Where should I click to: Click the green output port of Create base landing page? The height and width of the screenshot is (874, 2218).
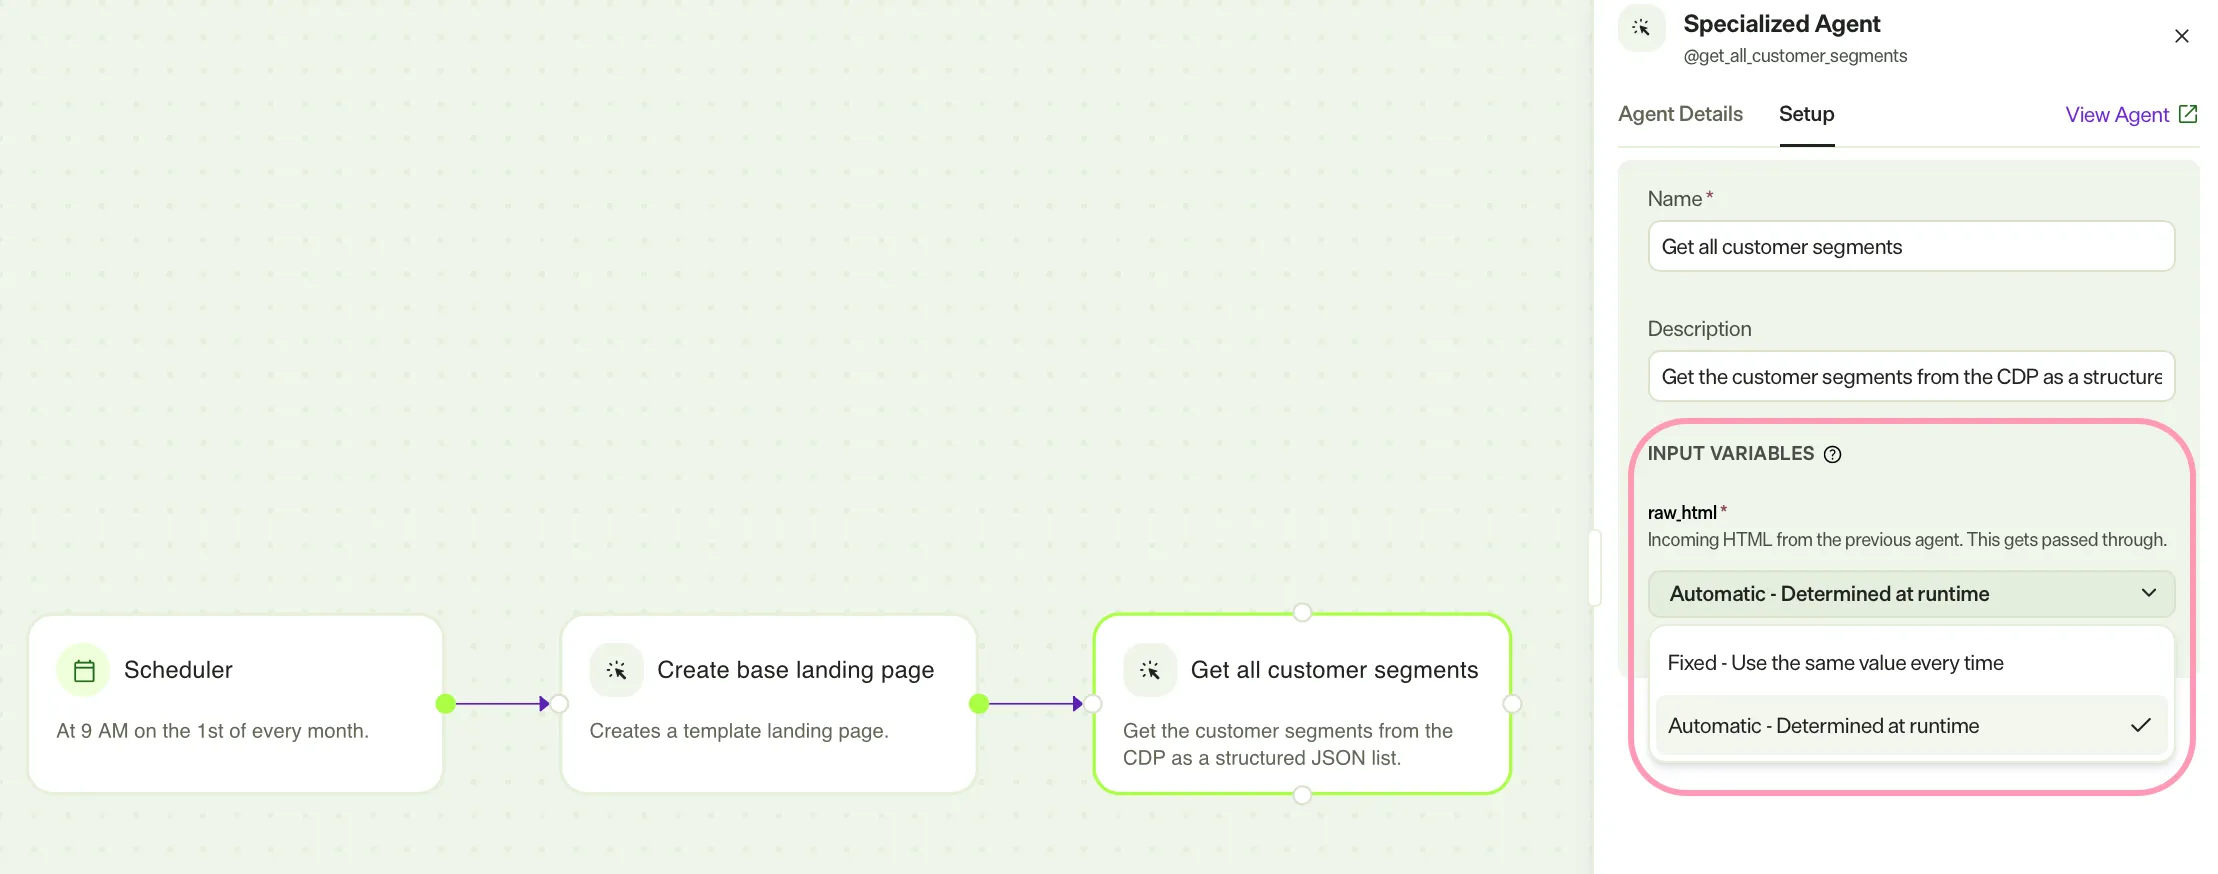click(979, 704)
